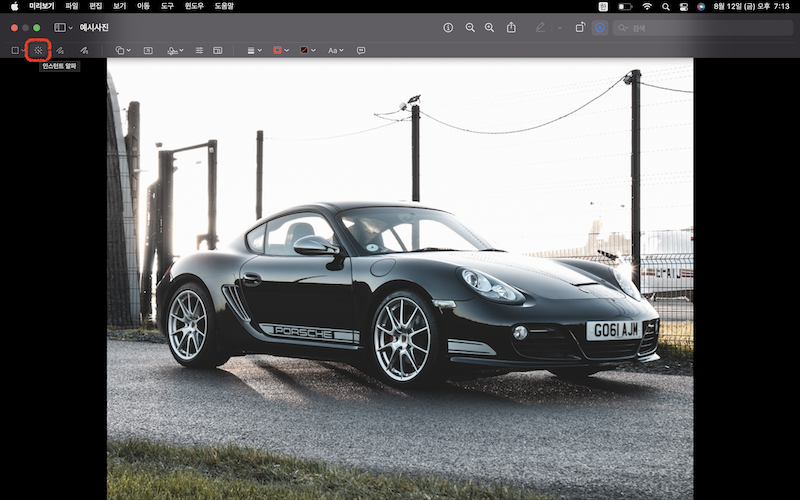Click the black Porsche in the image
800x500 pixels.
(407, 293)
